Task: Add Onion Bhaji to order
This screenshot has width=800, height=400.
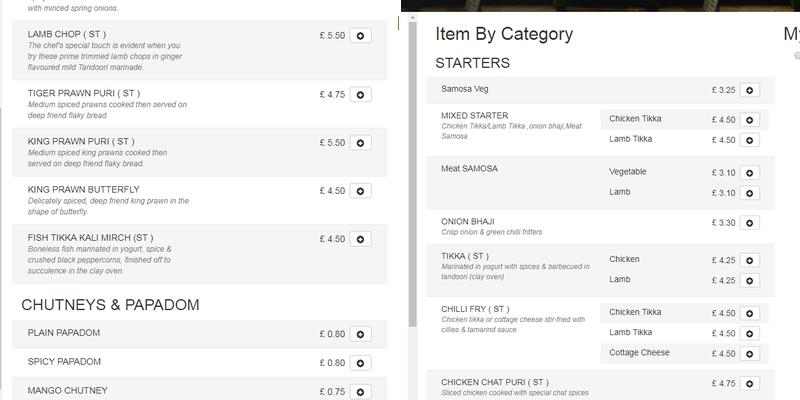Action: [x=750, y=223]
